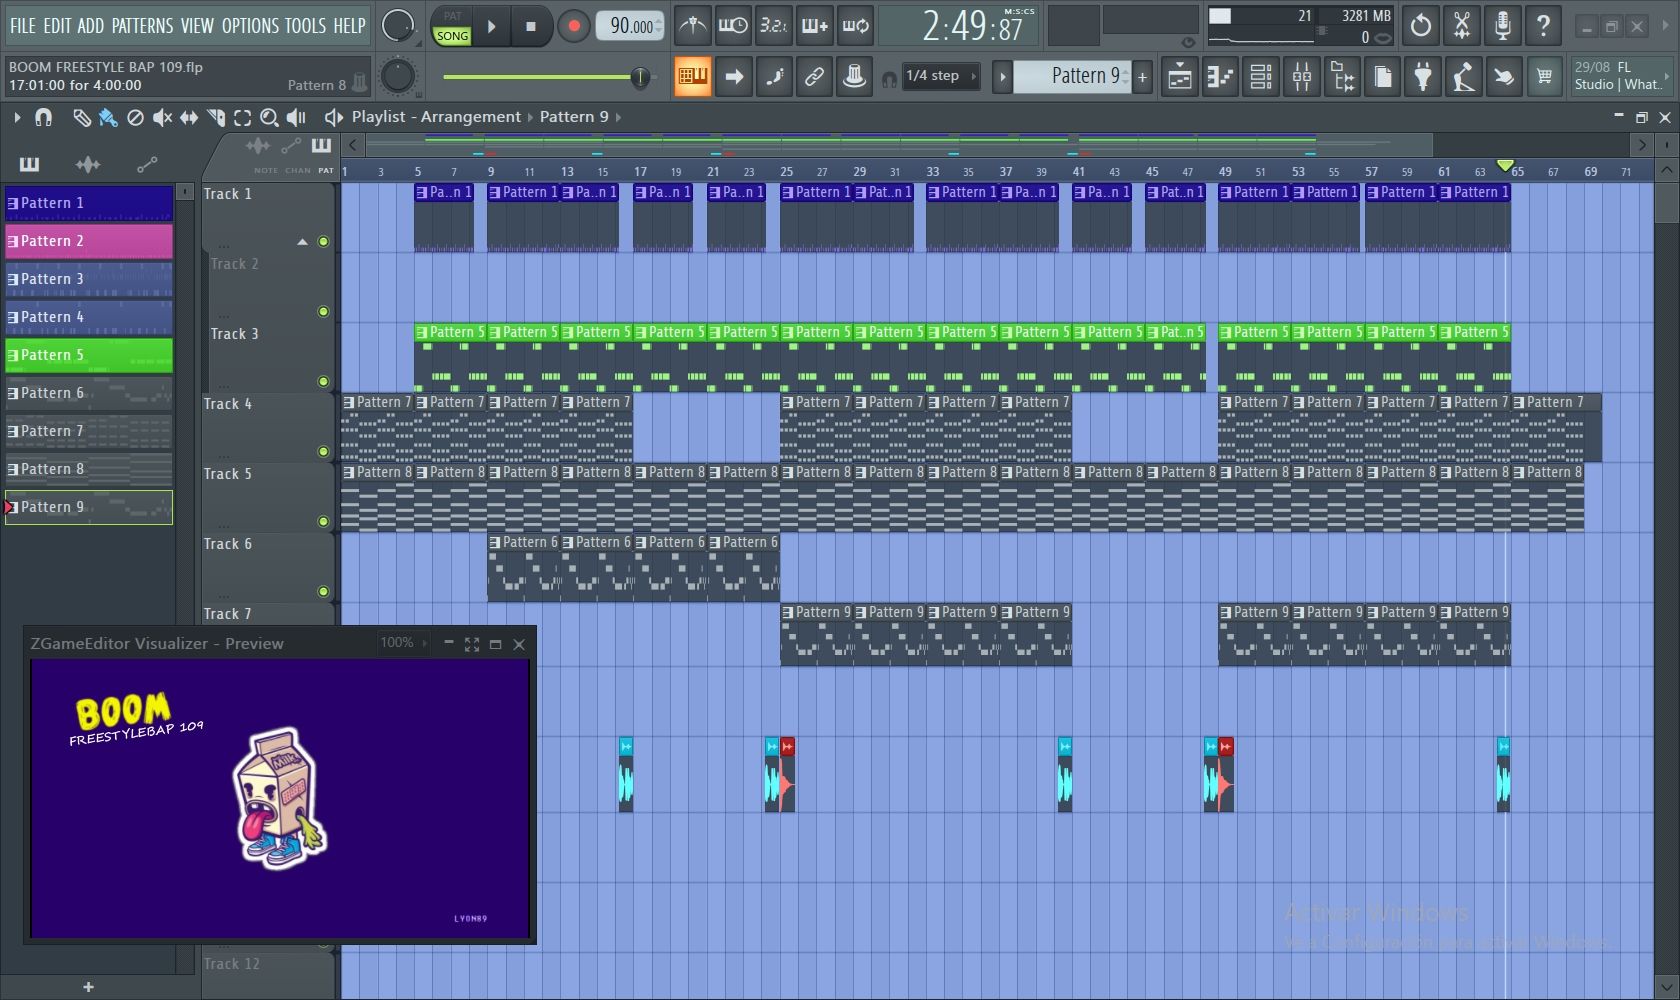This screenshot has height=1000, width=1680.
Task: Toggle step editing mode button
Action: (774, 76)
